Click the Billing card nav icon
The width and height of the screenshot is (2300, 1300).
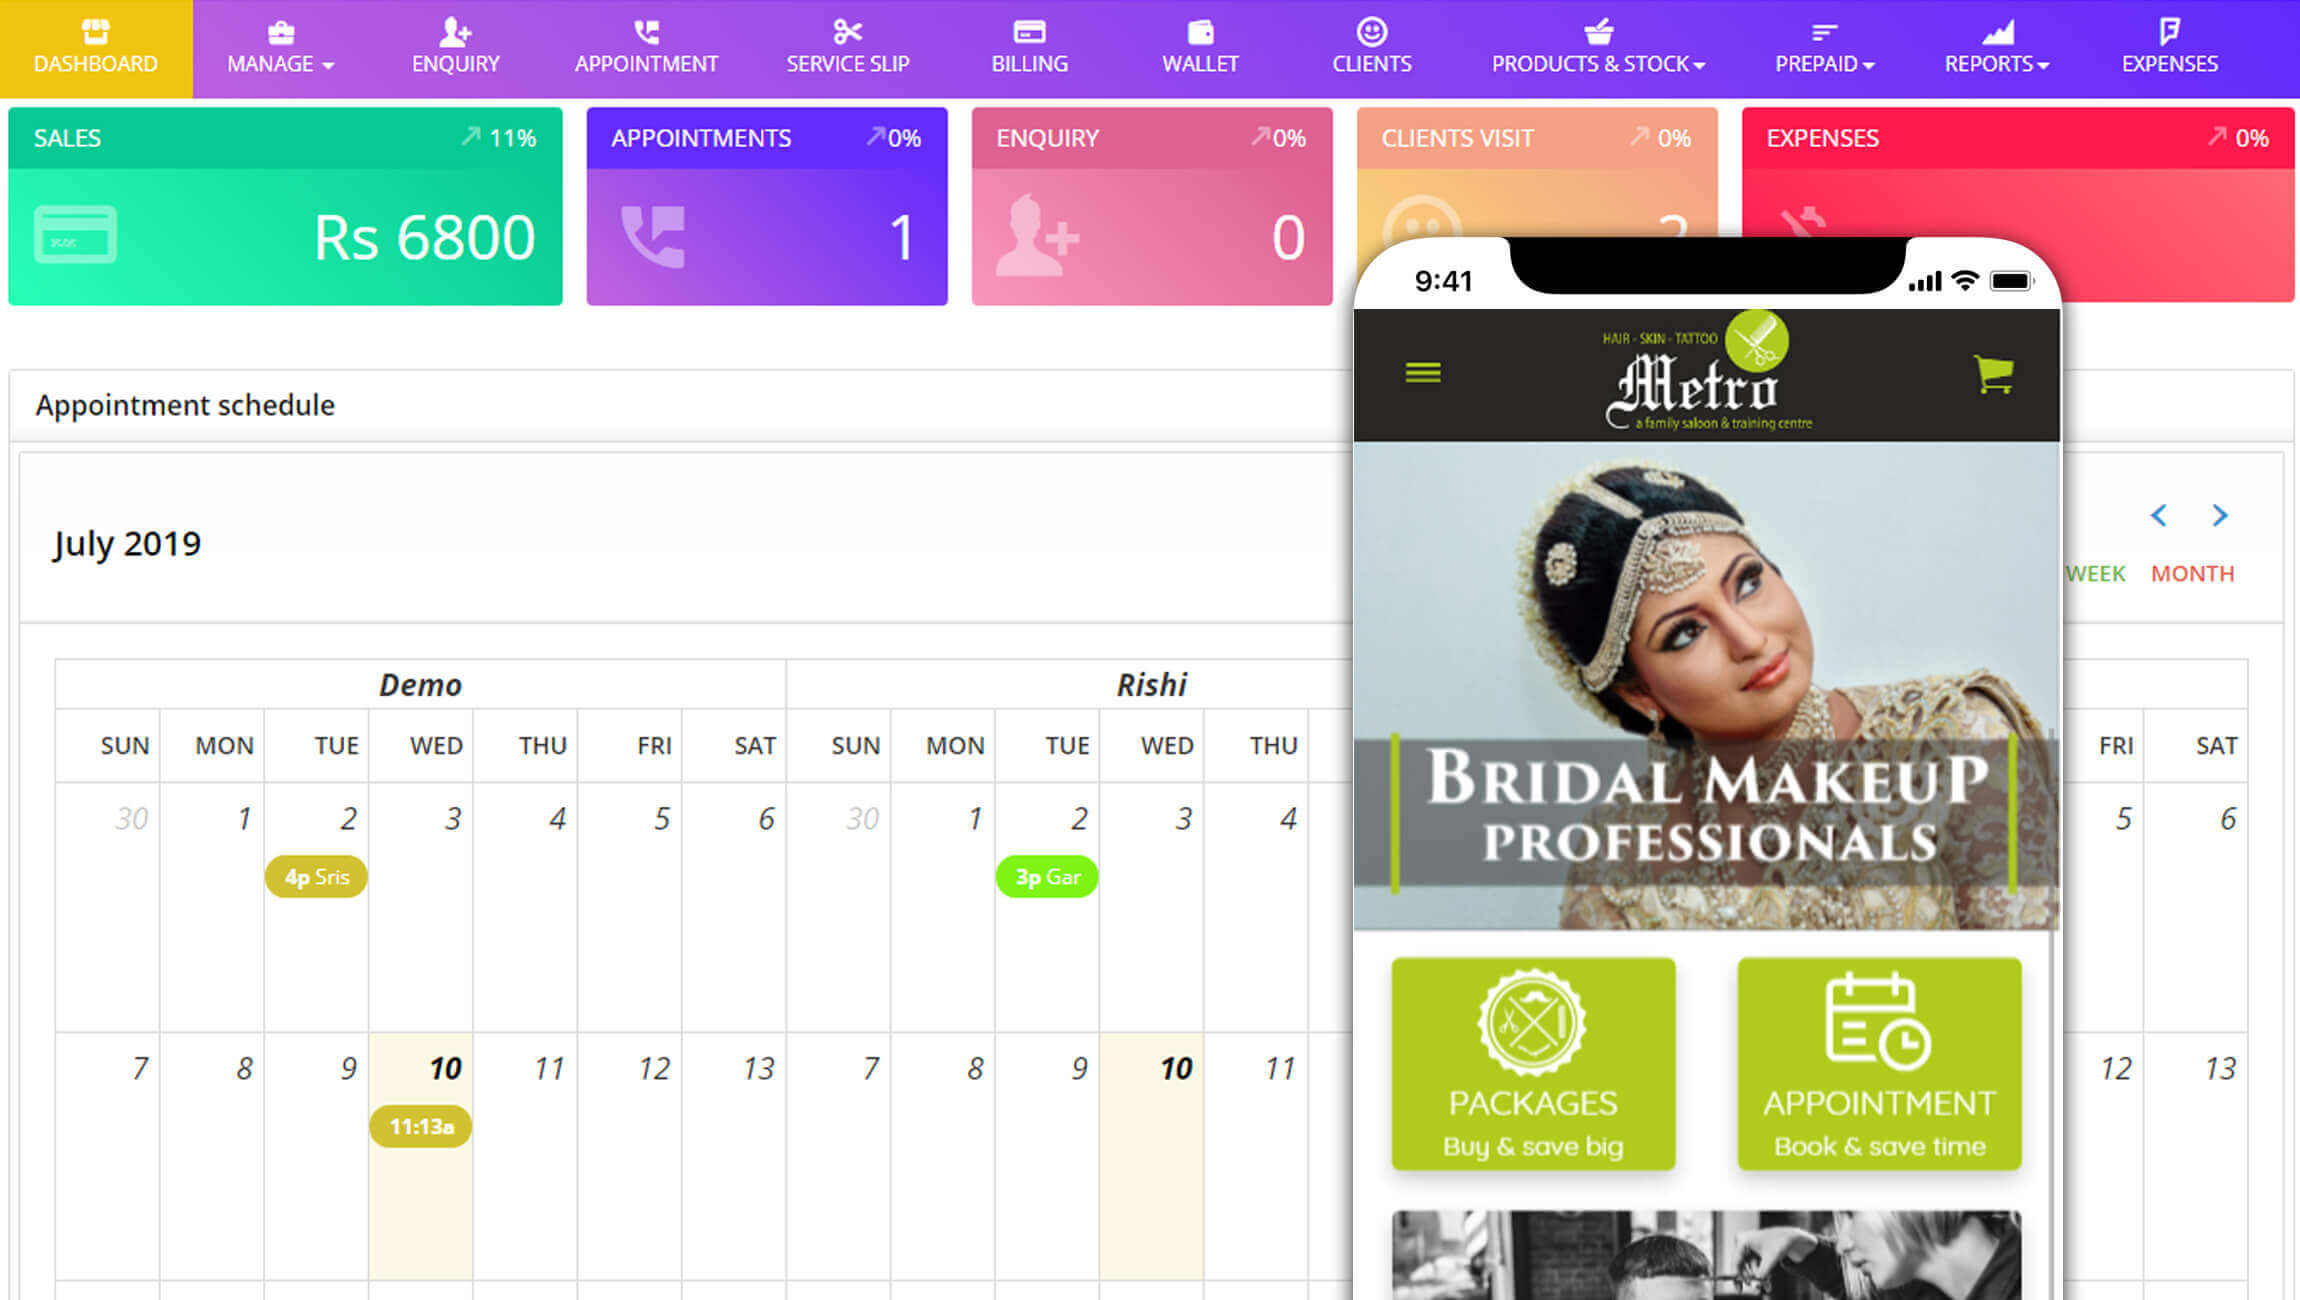(1029, 32)
